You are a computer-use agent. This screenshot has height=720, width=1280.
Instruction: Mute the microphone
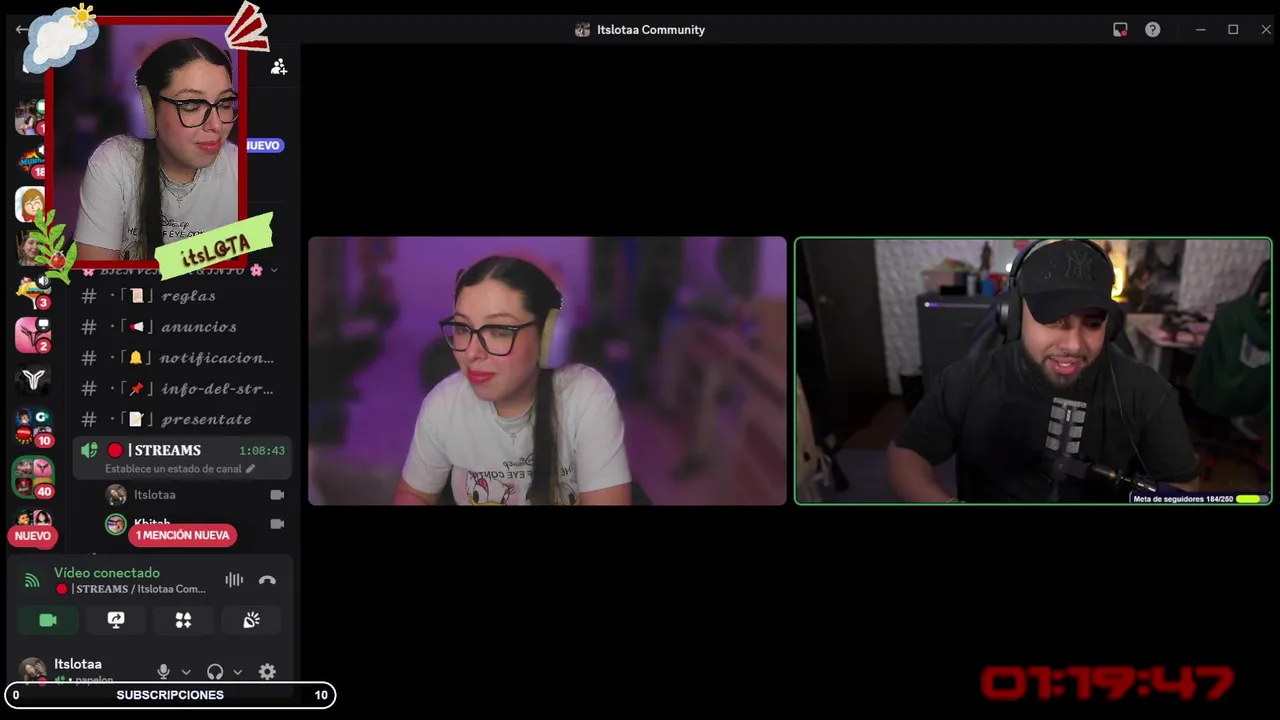click(164, 672)
